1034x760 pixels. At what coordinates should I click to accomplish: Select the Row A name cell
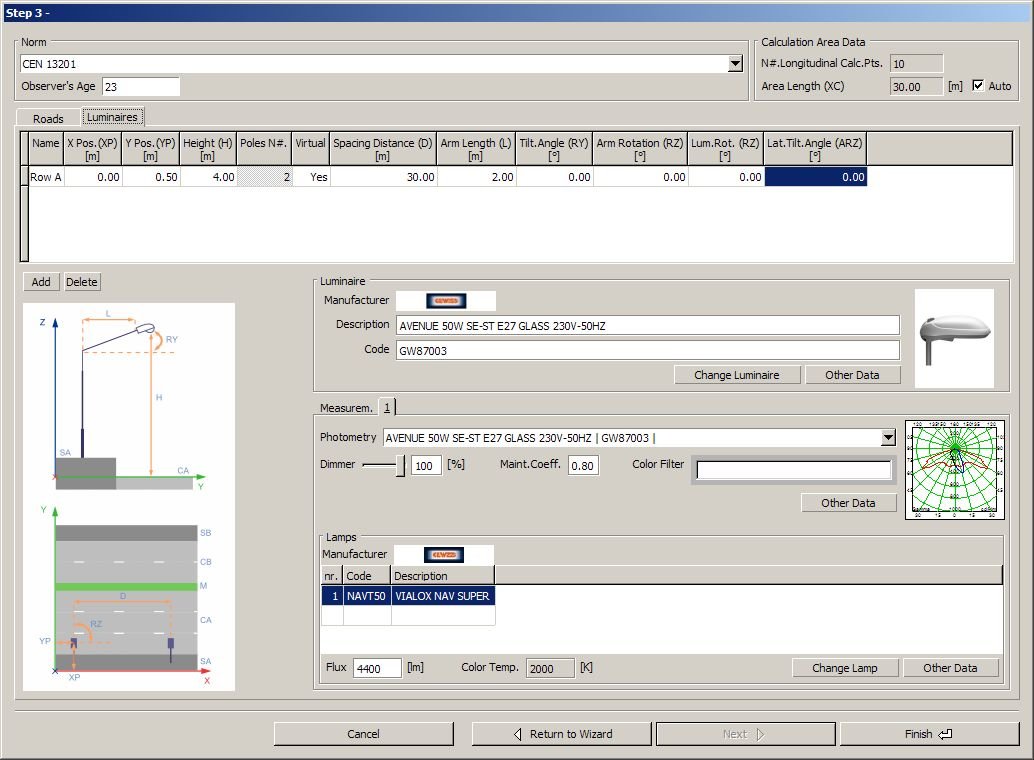(x=46, y=177)
